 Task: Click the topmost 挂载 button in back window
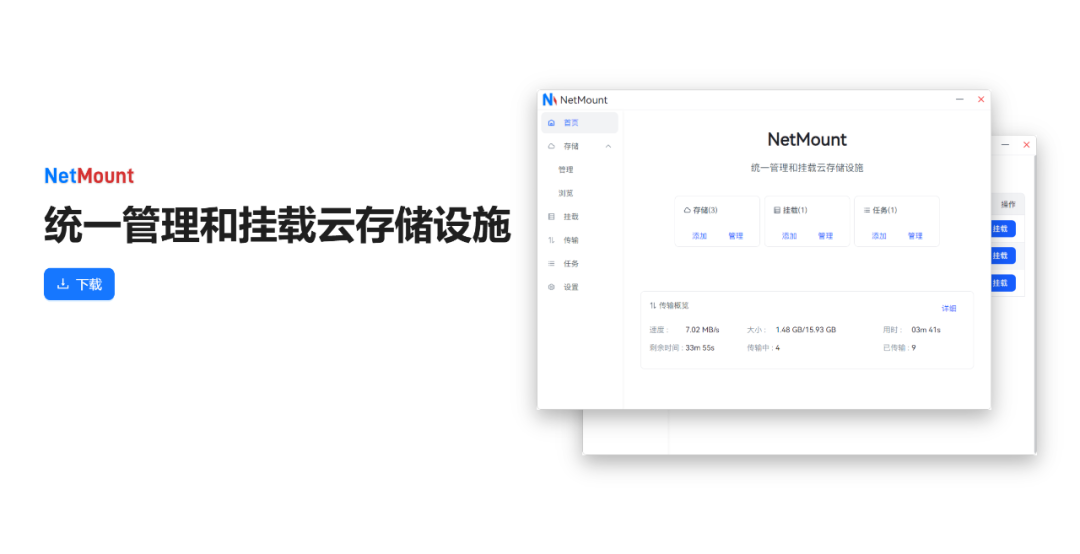click(1002, 229)
